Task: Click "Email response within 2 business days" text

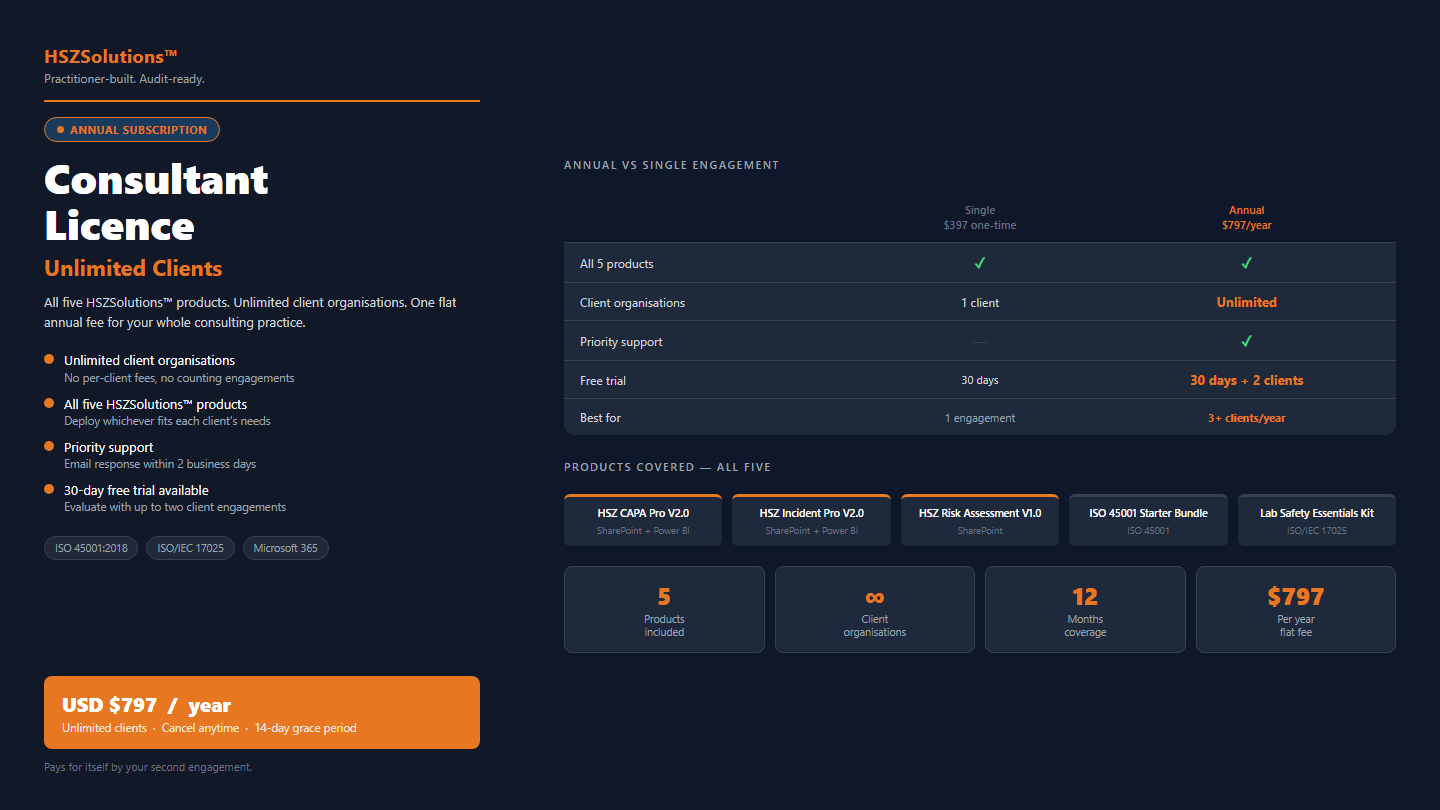Action: tap(160, 464)
